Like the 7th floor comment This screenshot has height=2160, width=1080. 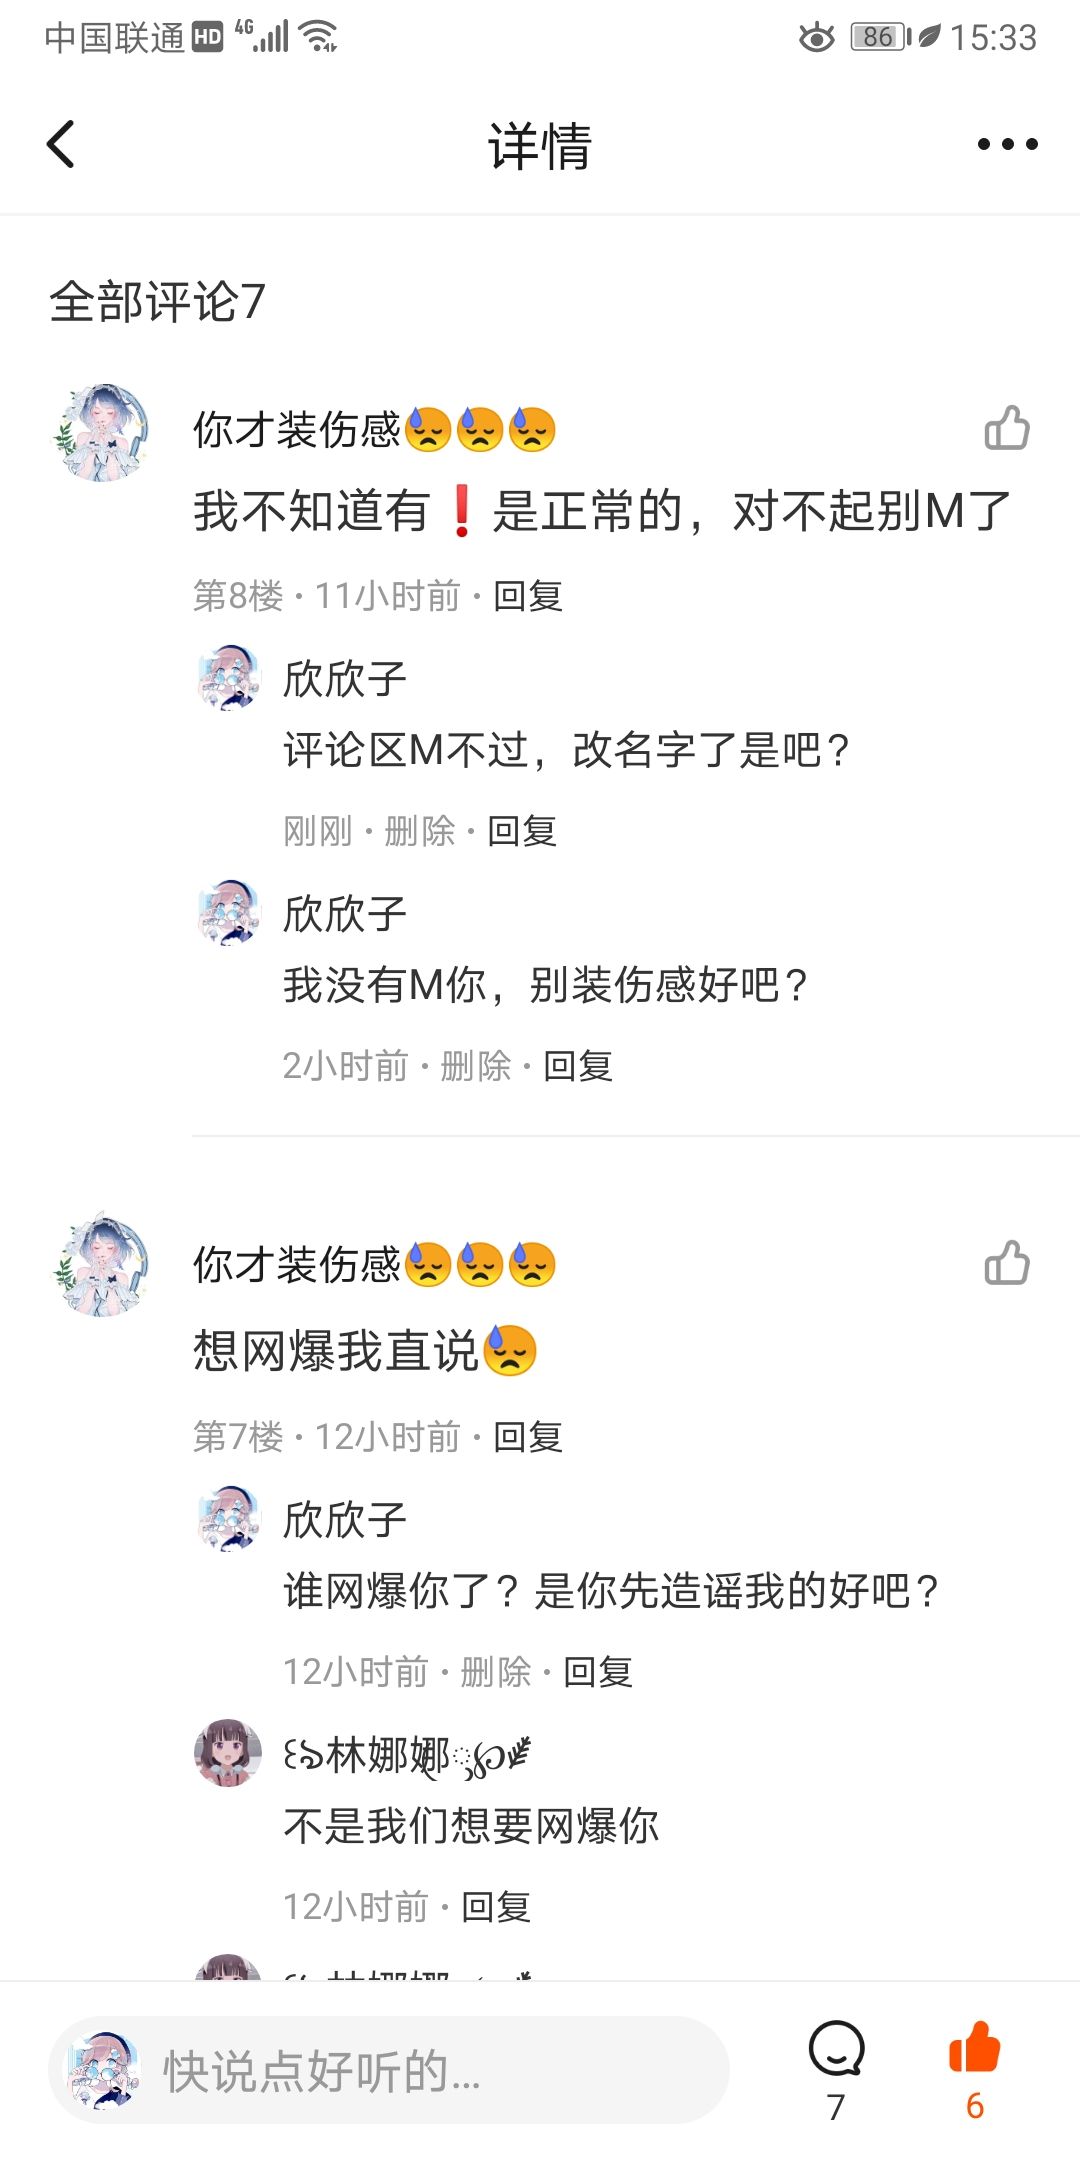point(1006,1263)
